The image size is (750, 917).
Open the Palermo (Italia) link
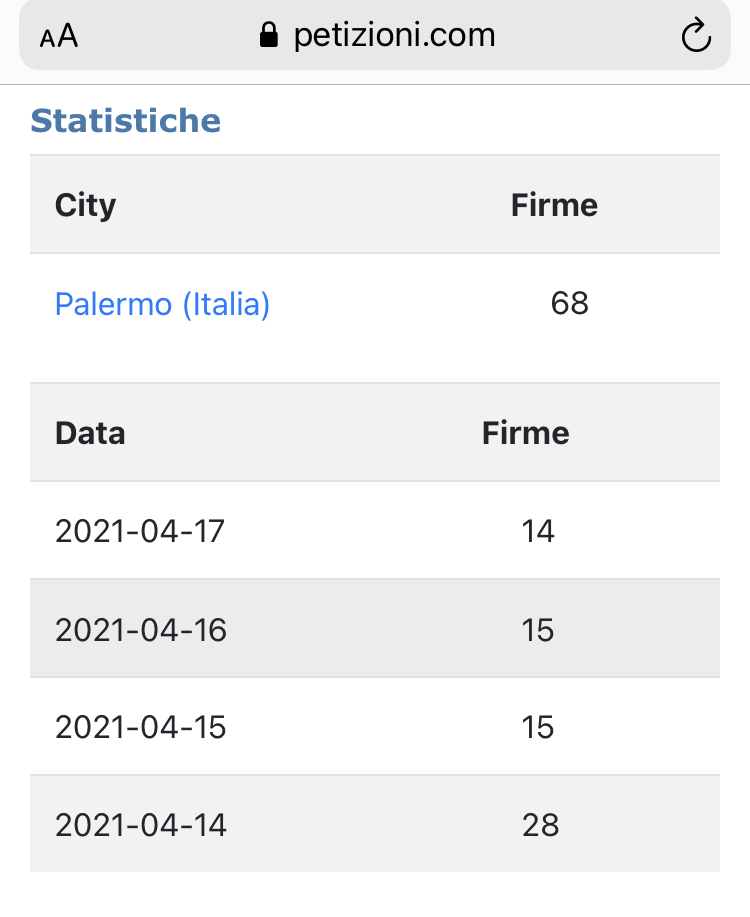pyautogui.click(x=162, y=304)
